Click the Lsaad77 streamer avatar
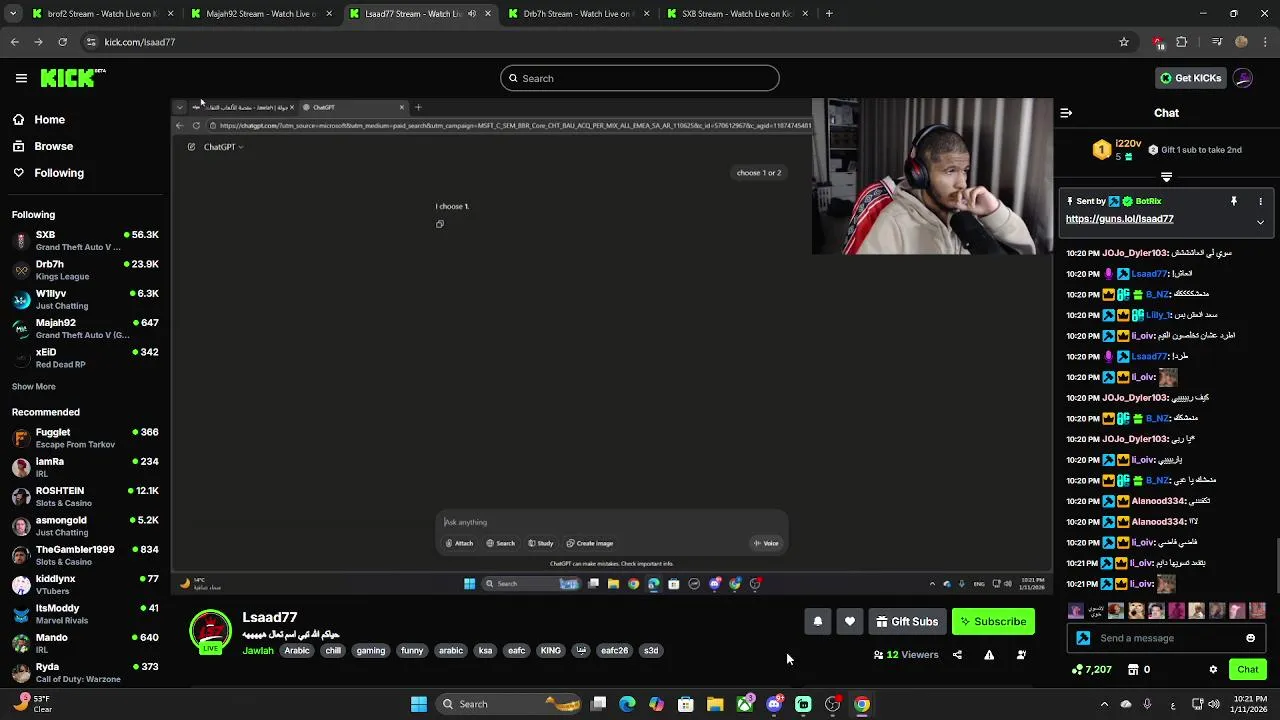 point(210,632)
